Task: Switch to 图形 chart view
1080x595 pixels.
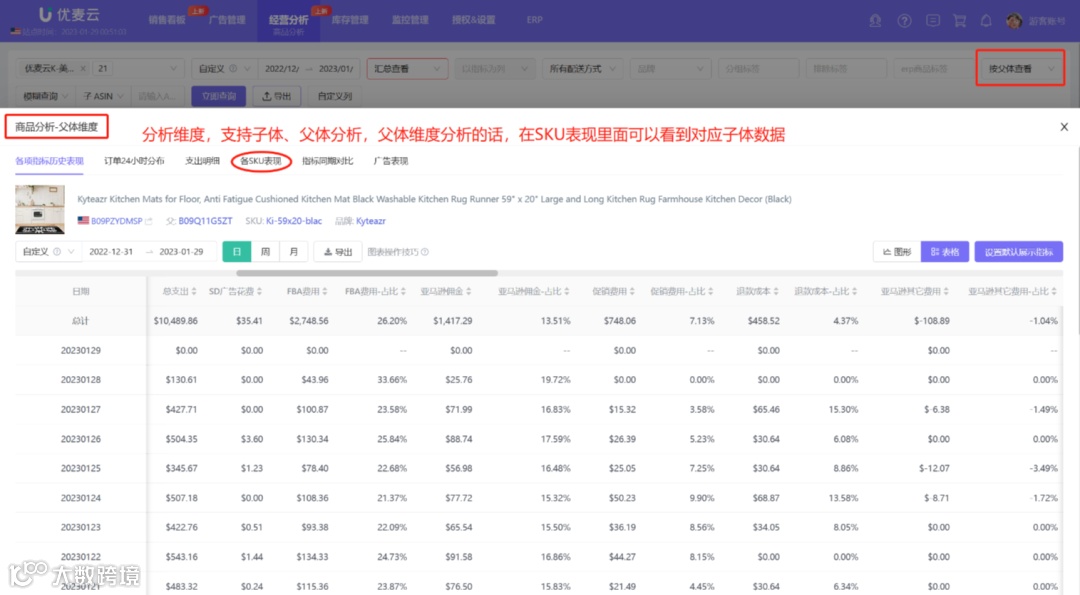Action: (x=897, y=252)
